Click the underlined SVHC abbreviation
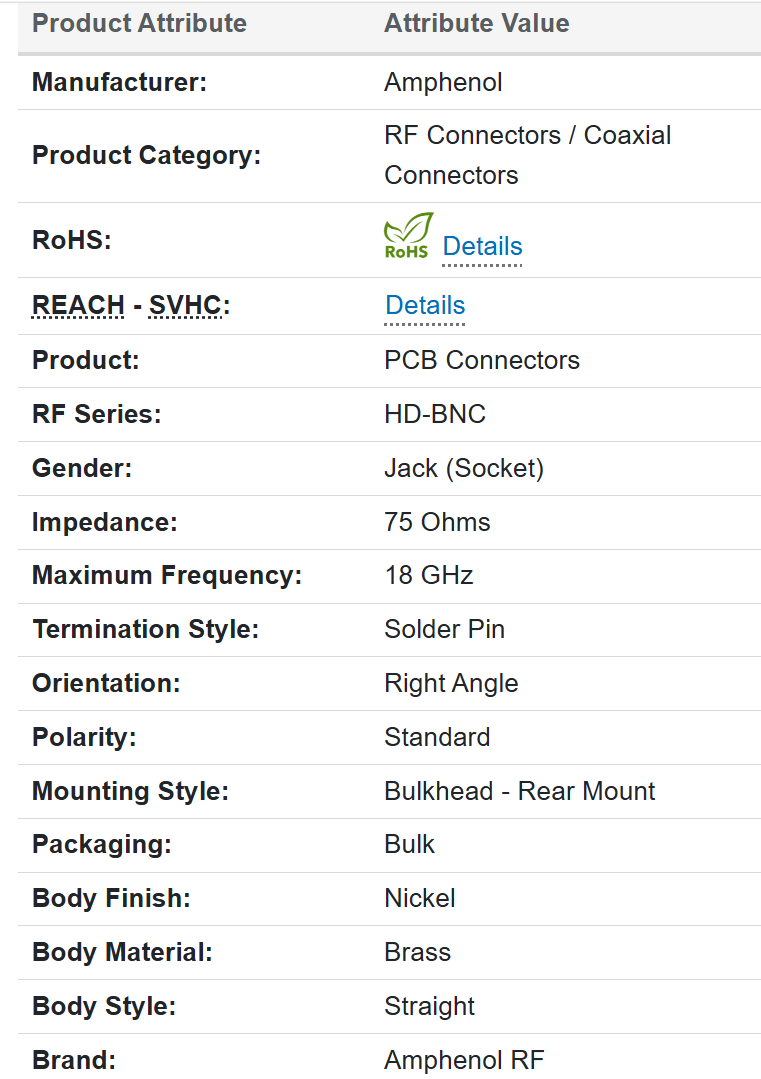This screenshot has height=1079, width=761. (x=185, y=305)
